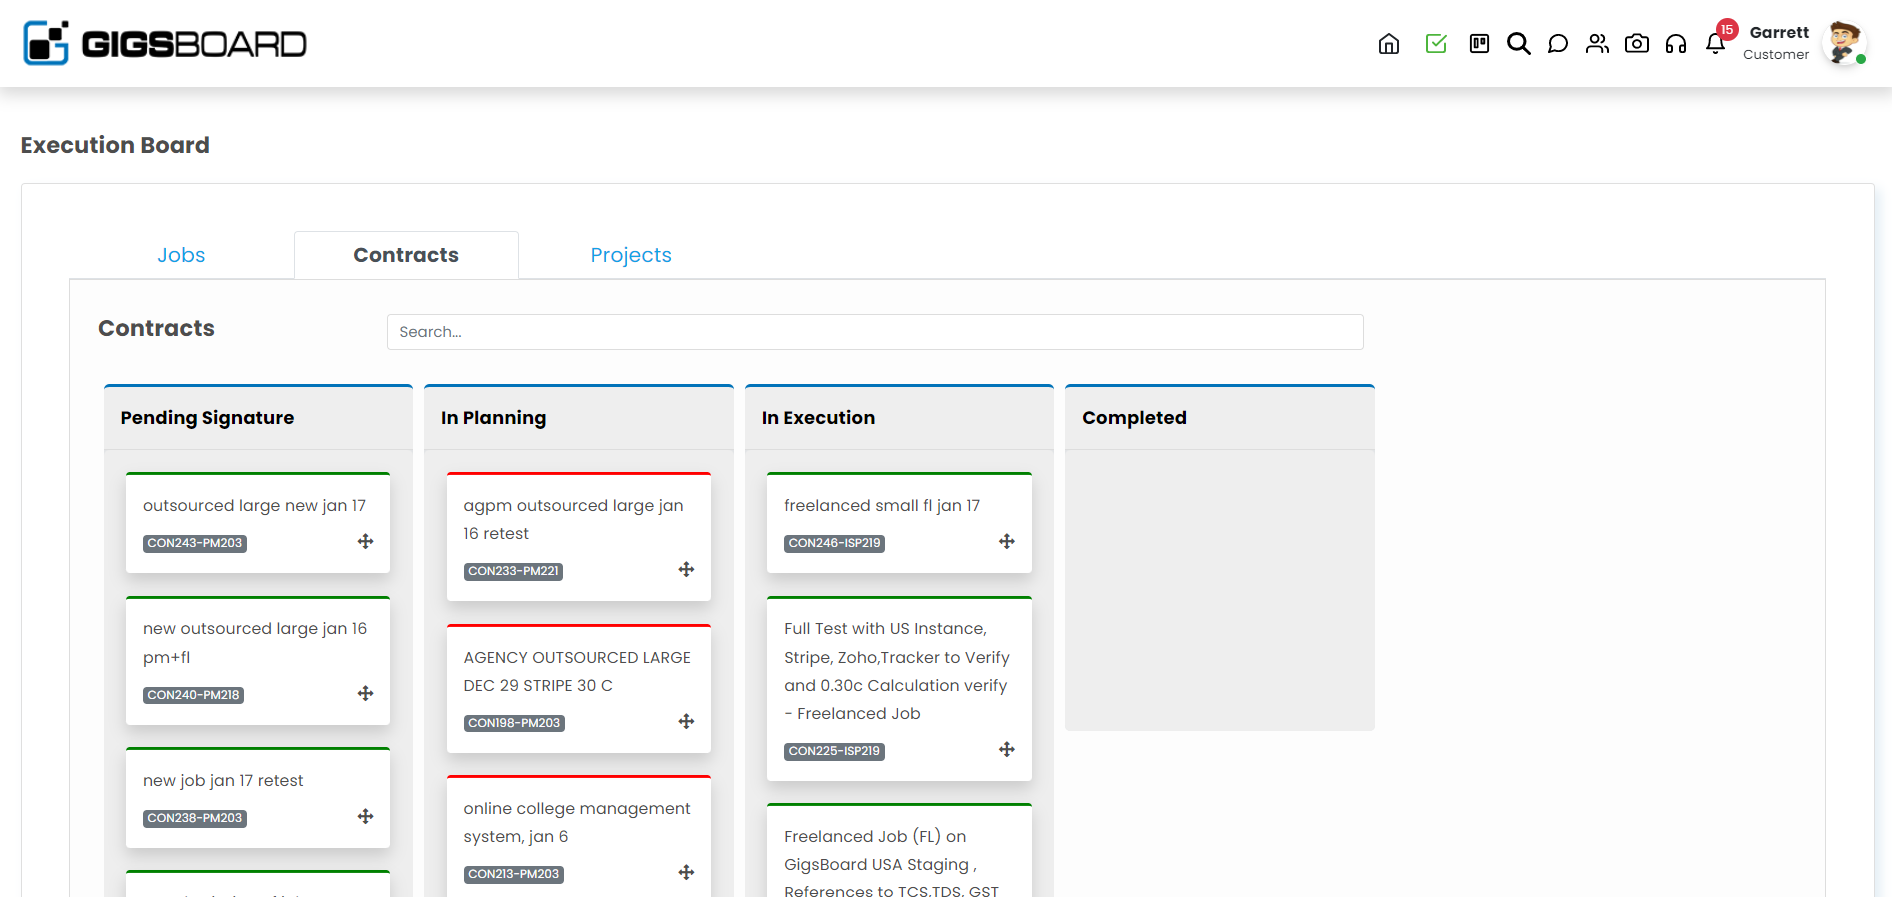Open the chat bubble messages icon
The image size is (1892, 897).
pyautogui.click(x=1557, y=44)
